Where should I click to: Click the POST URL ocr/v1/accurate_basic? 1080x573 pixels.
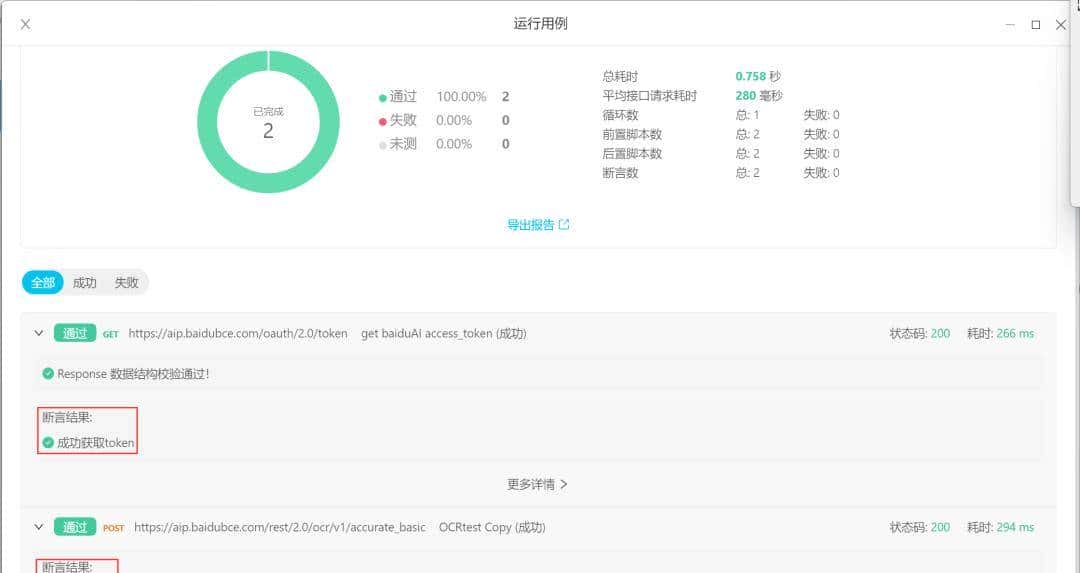[x=280, y=527]
